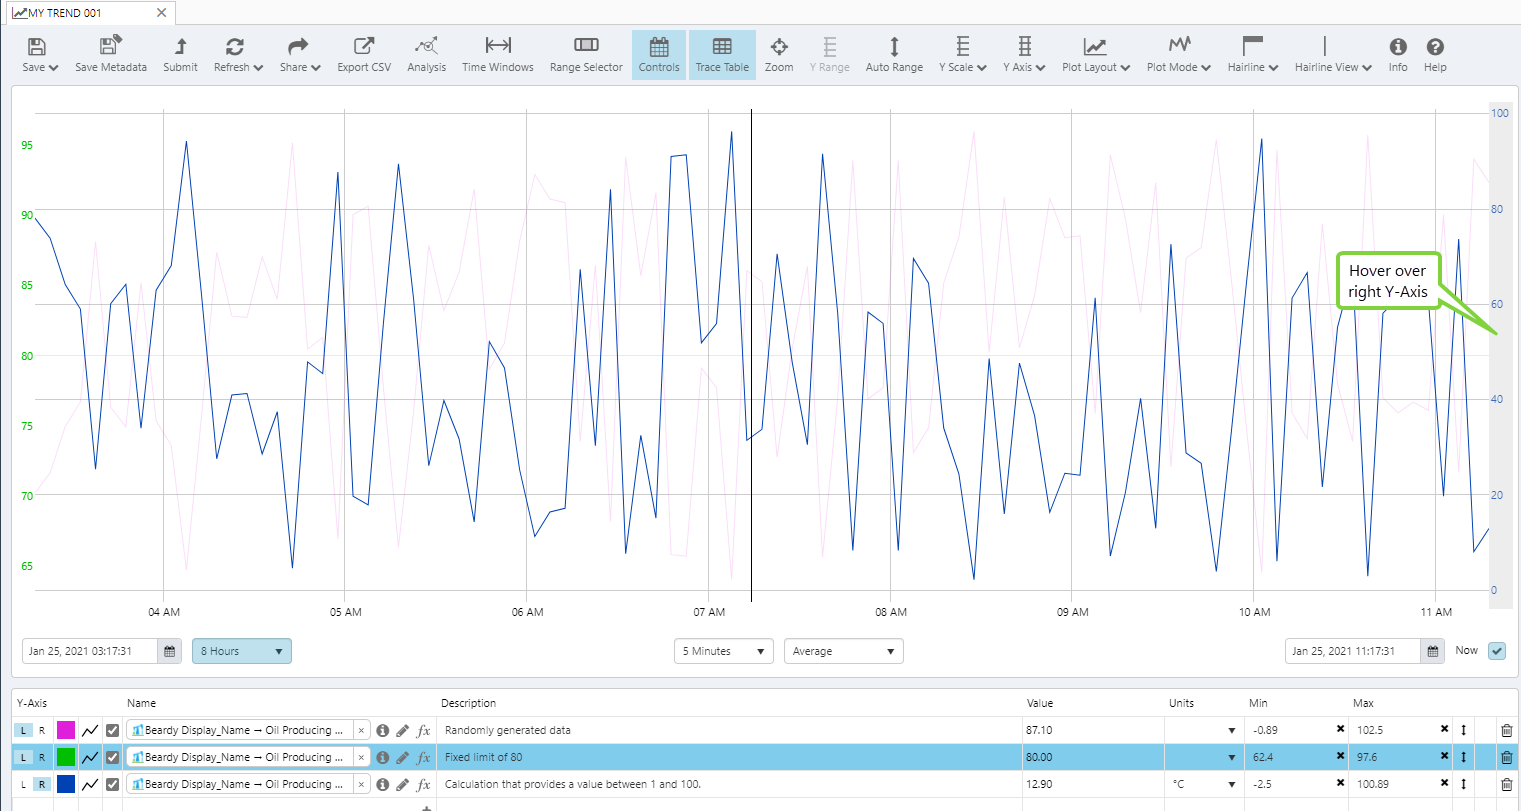Screen dimensions: 1521x811
Task: Open the Time Windows tool
Action: click(x=497, y=54)
